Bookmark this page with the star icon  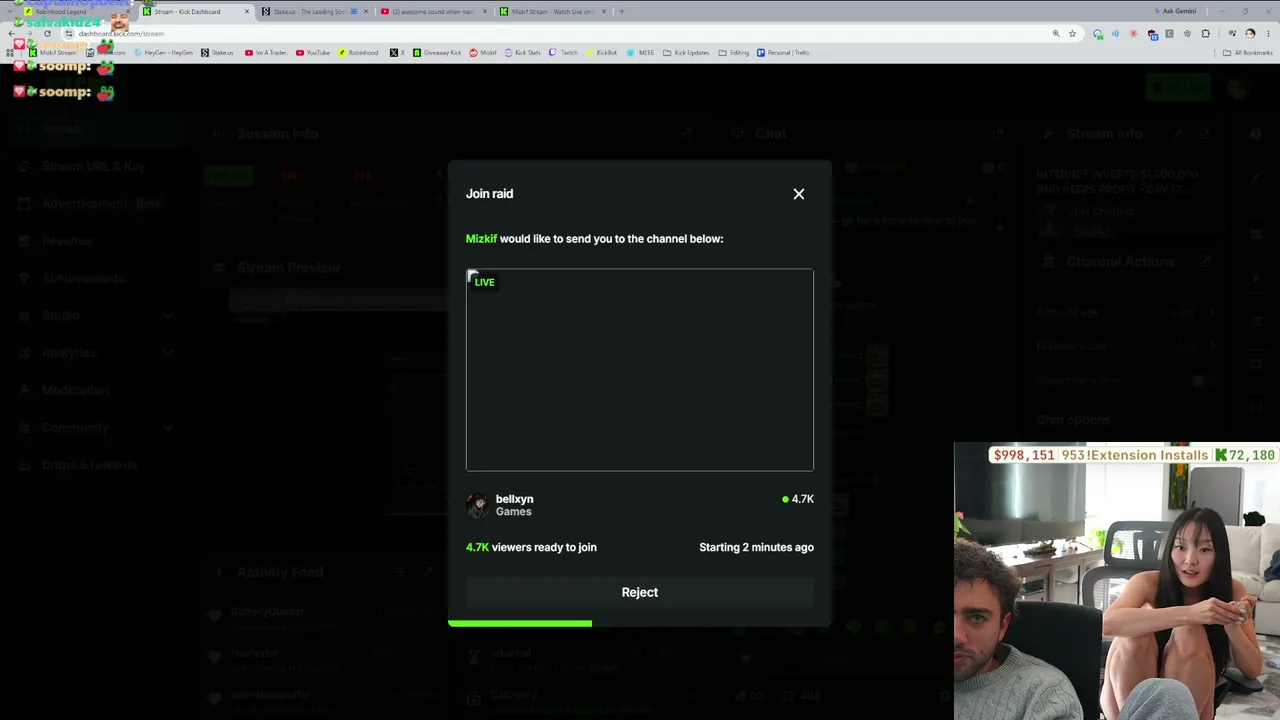[1072, 33]
